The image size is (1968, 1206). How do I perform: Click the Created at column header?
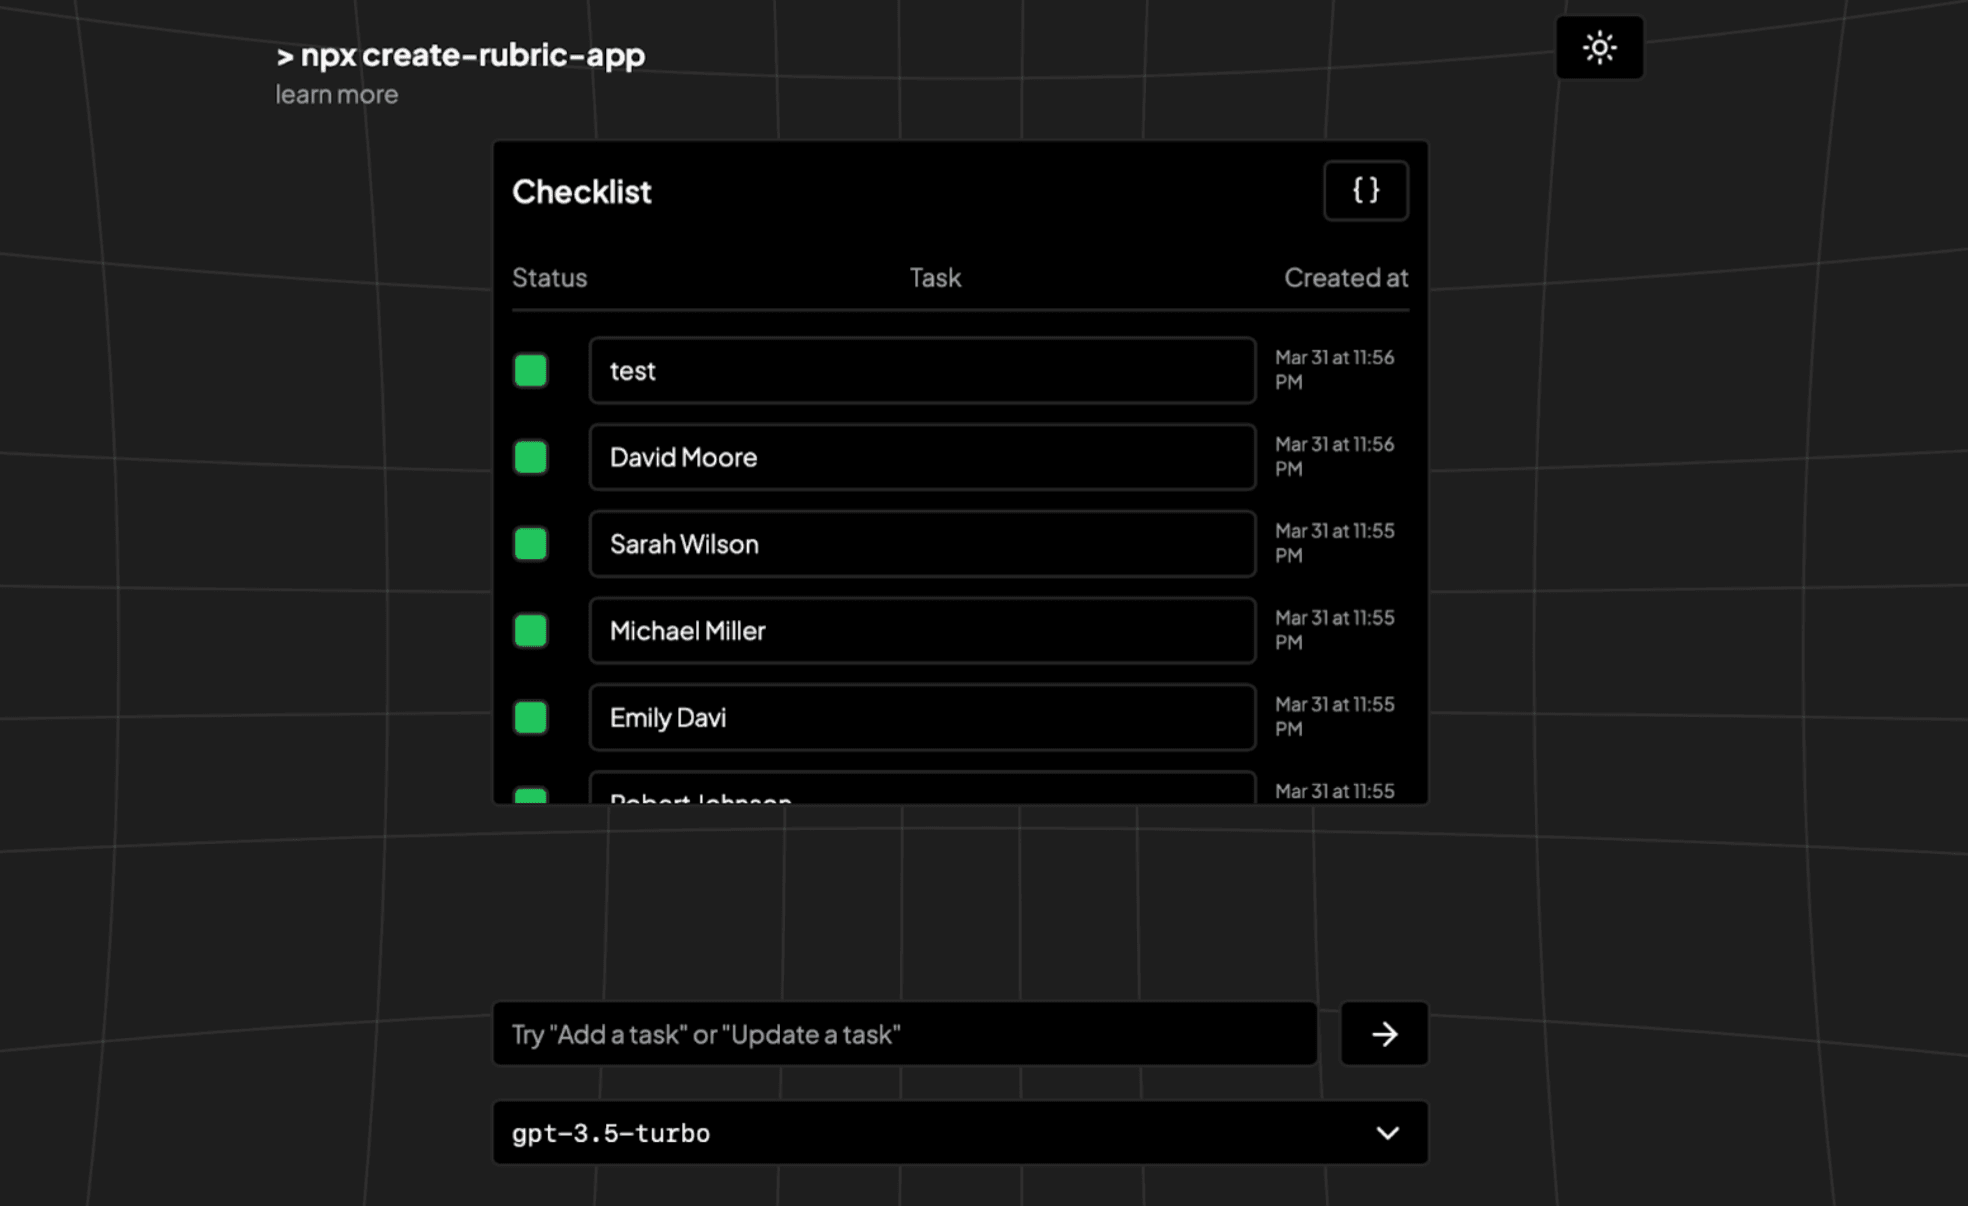(1345, 277)
